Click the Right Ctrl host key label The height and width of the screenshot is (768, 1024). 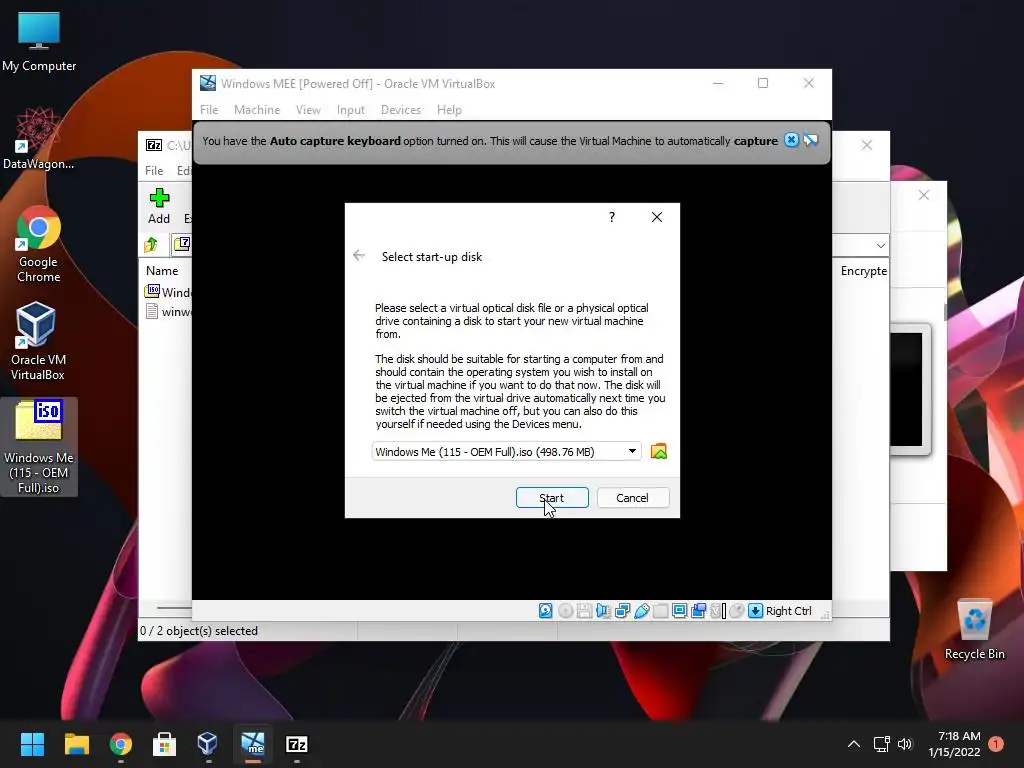pos(788,611)
